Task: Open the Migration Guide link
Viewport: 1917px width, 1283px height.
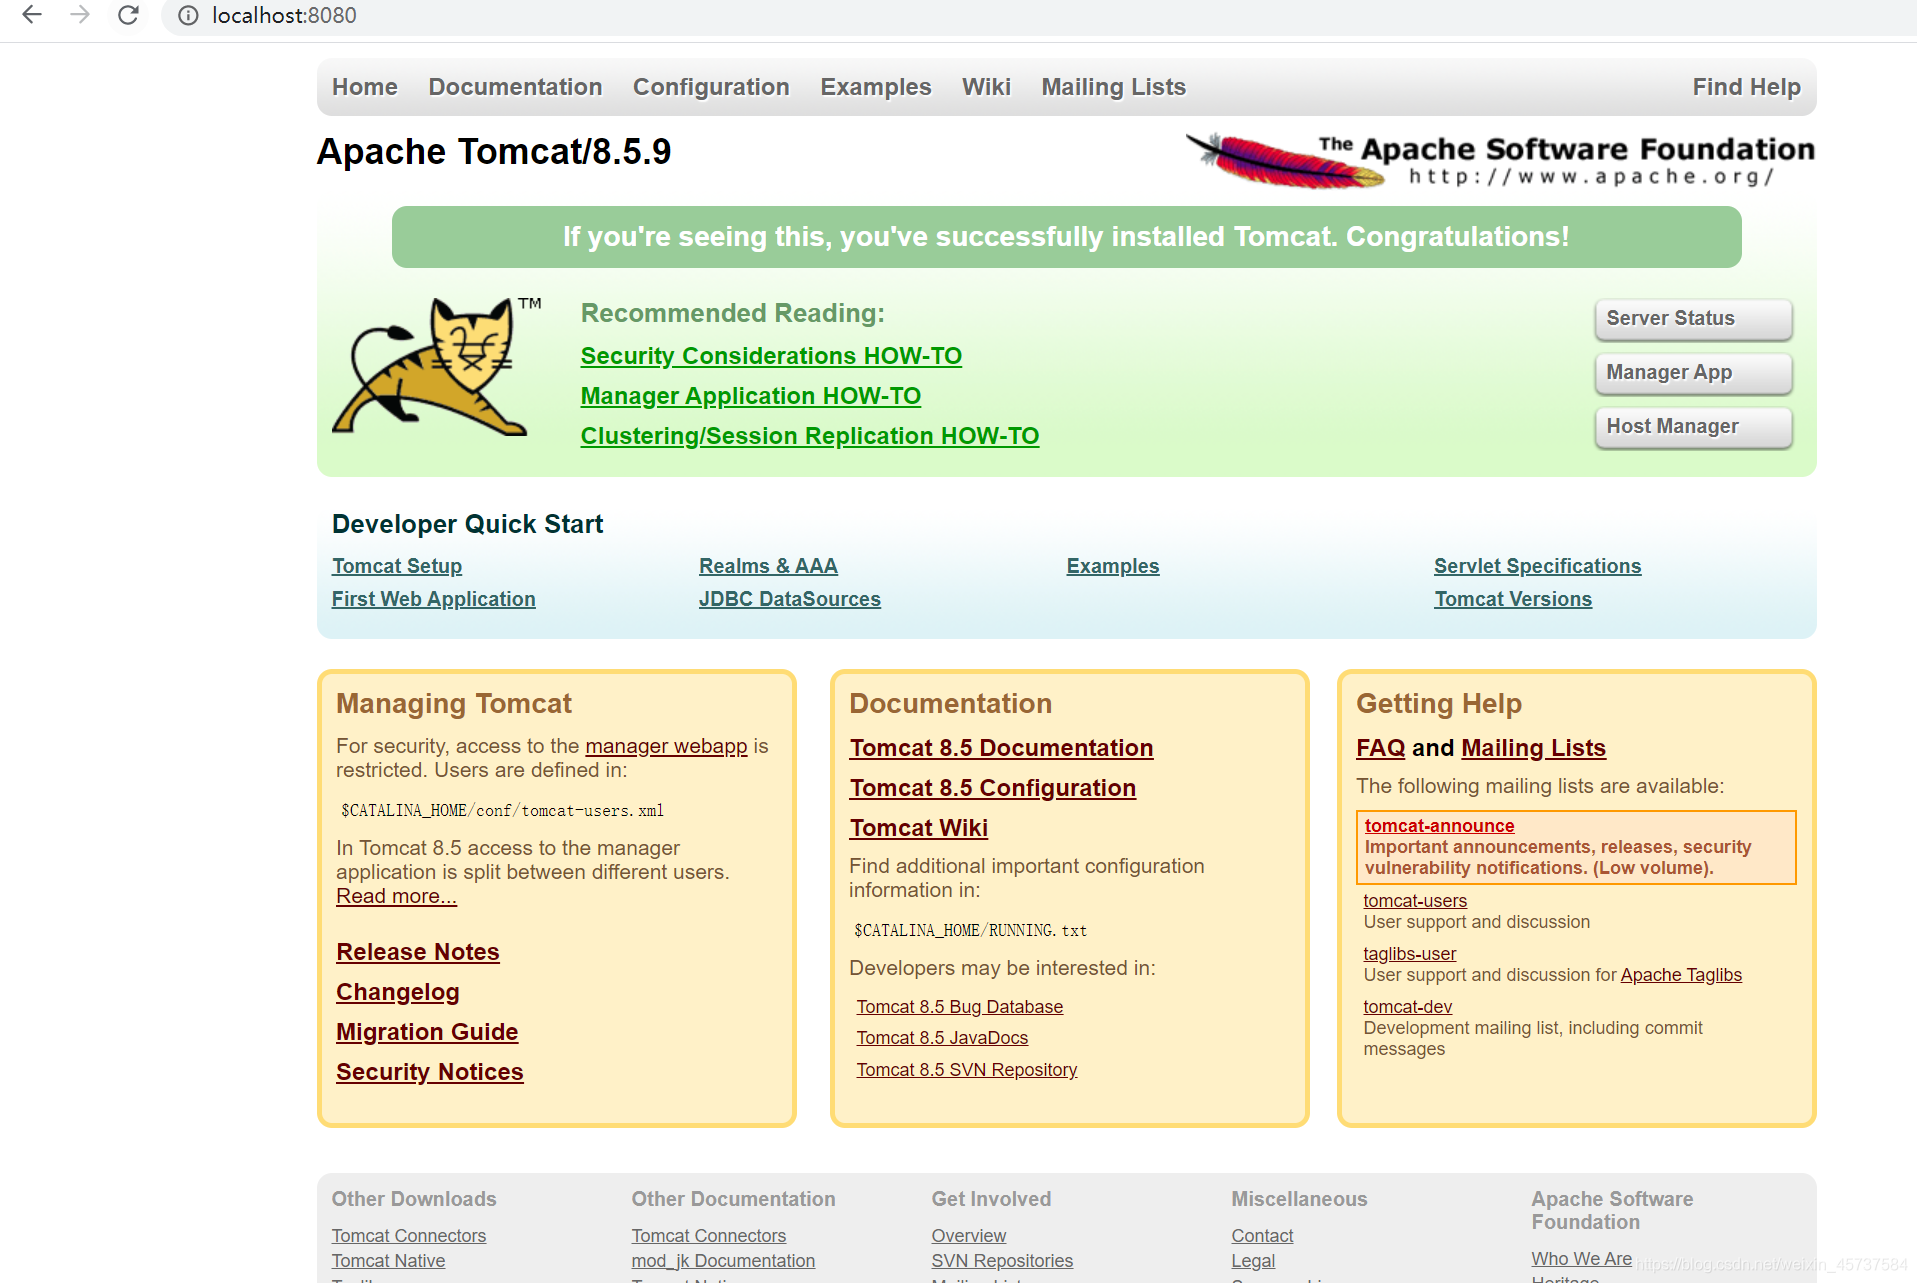Action: pyautogui.click(x=427, y=1032)
